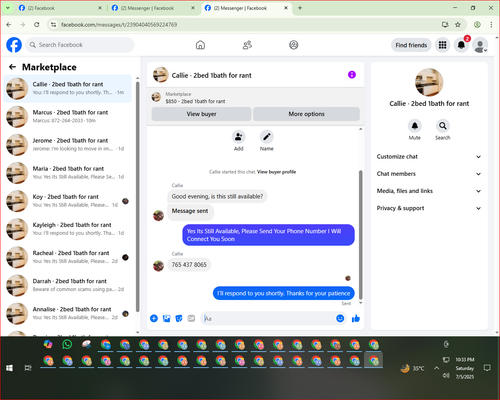
Task: Open Annalise conversation in the list
Action: [68, 313]
